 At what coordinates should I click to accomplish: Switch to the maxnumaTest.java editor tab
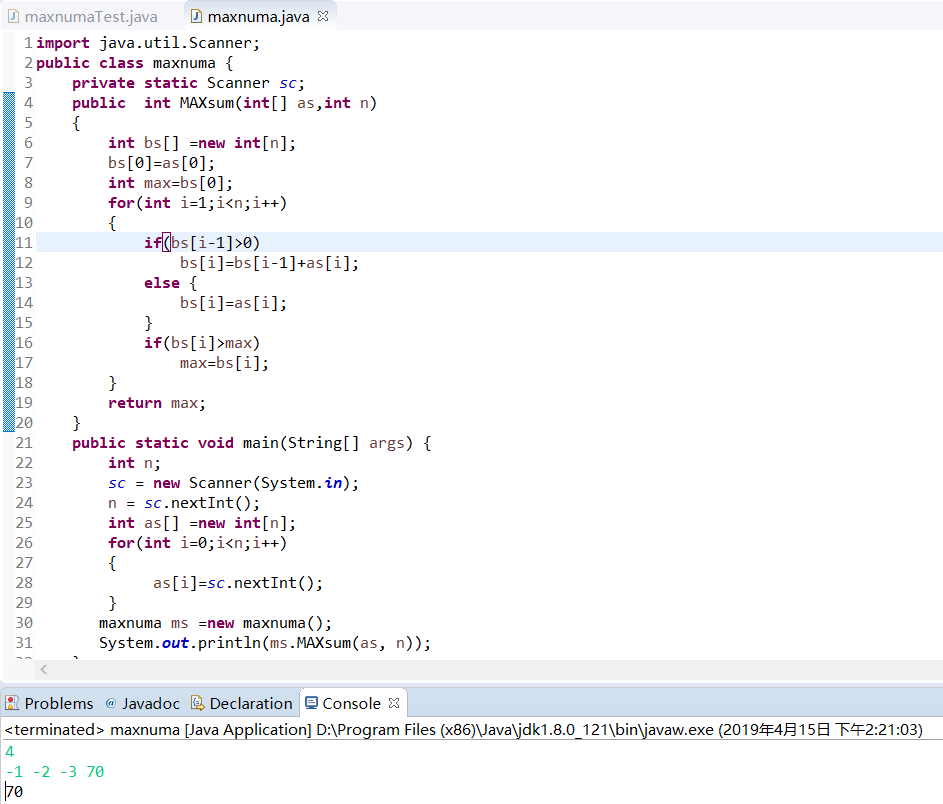coord(82,17)
